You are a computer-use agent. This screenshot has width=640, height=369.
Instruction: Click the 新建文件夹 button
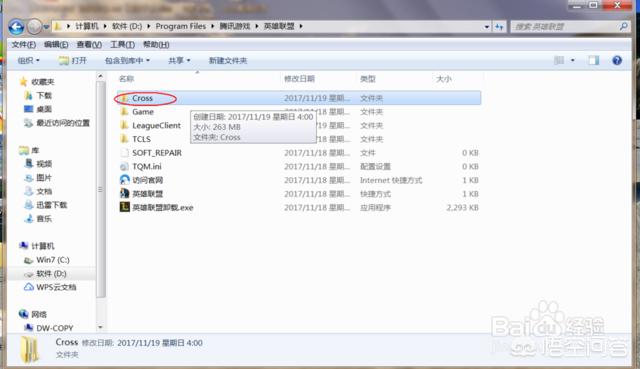click(228, 60)
